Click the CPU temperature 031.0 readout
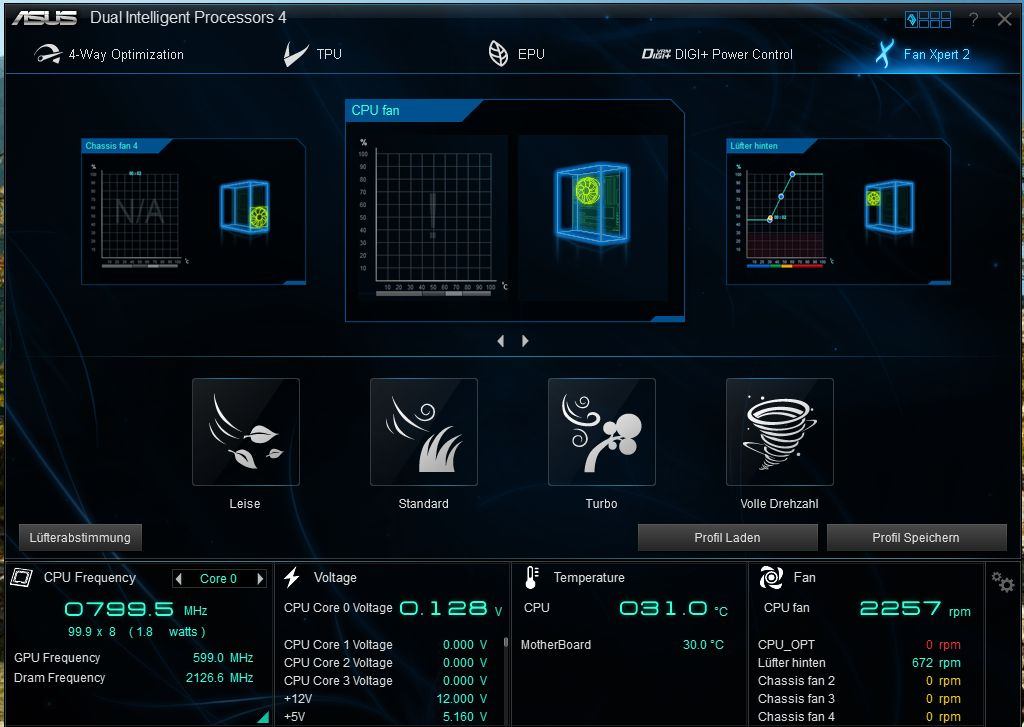 [x=673, y=609]
